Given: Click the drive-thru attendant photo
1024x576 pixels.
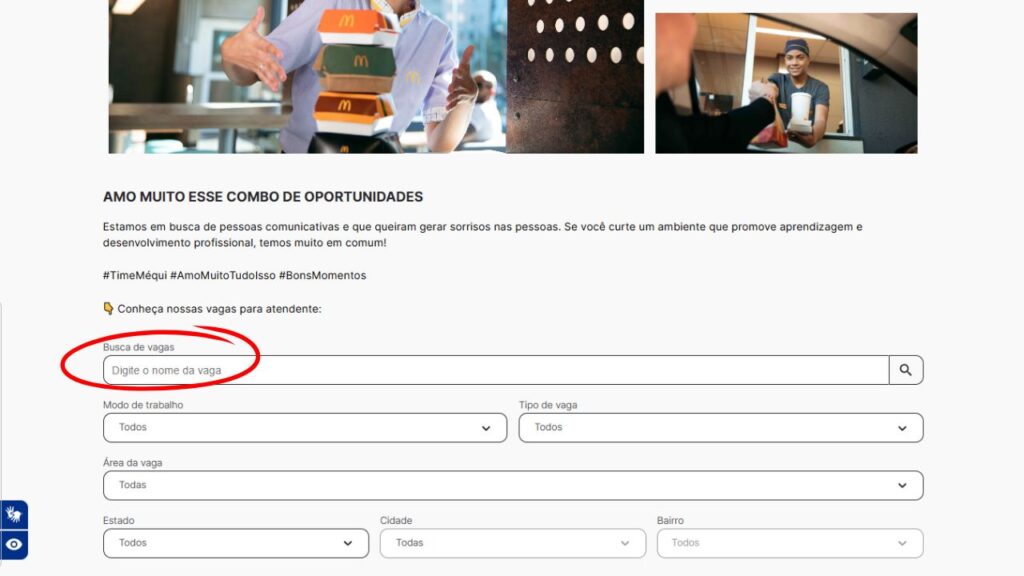Looking at the screenshot, I should 786,83.
